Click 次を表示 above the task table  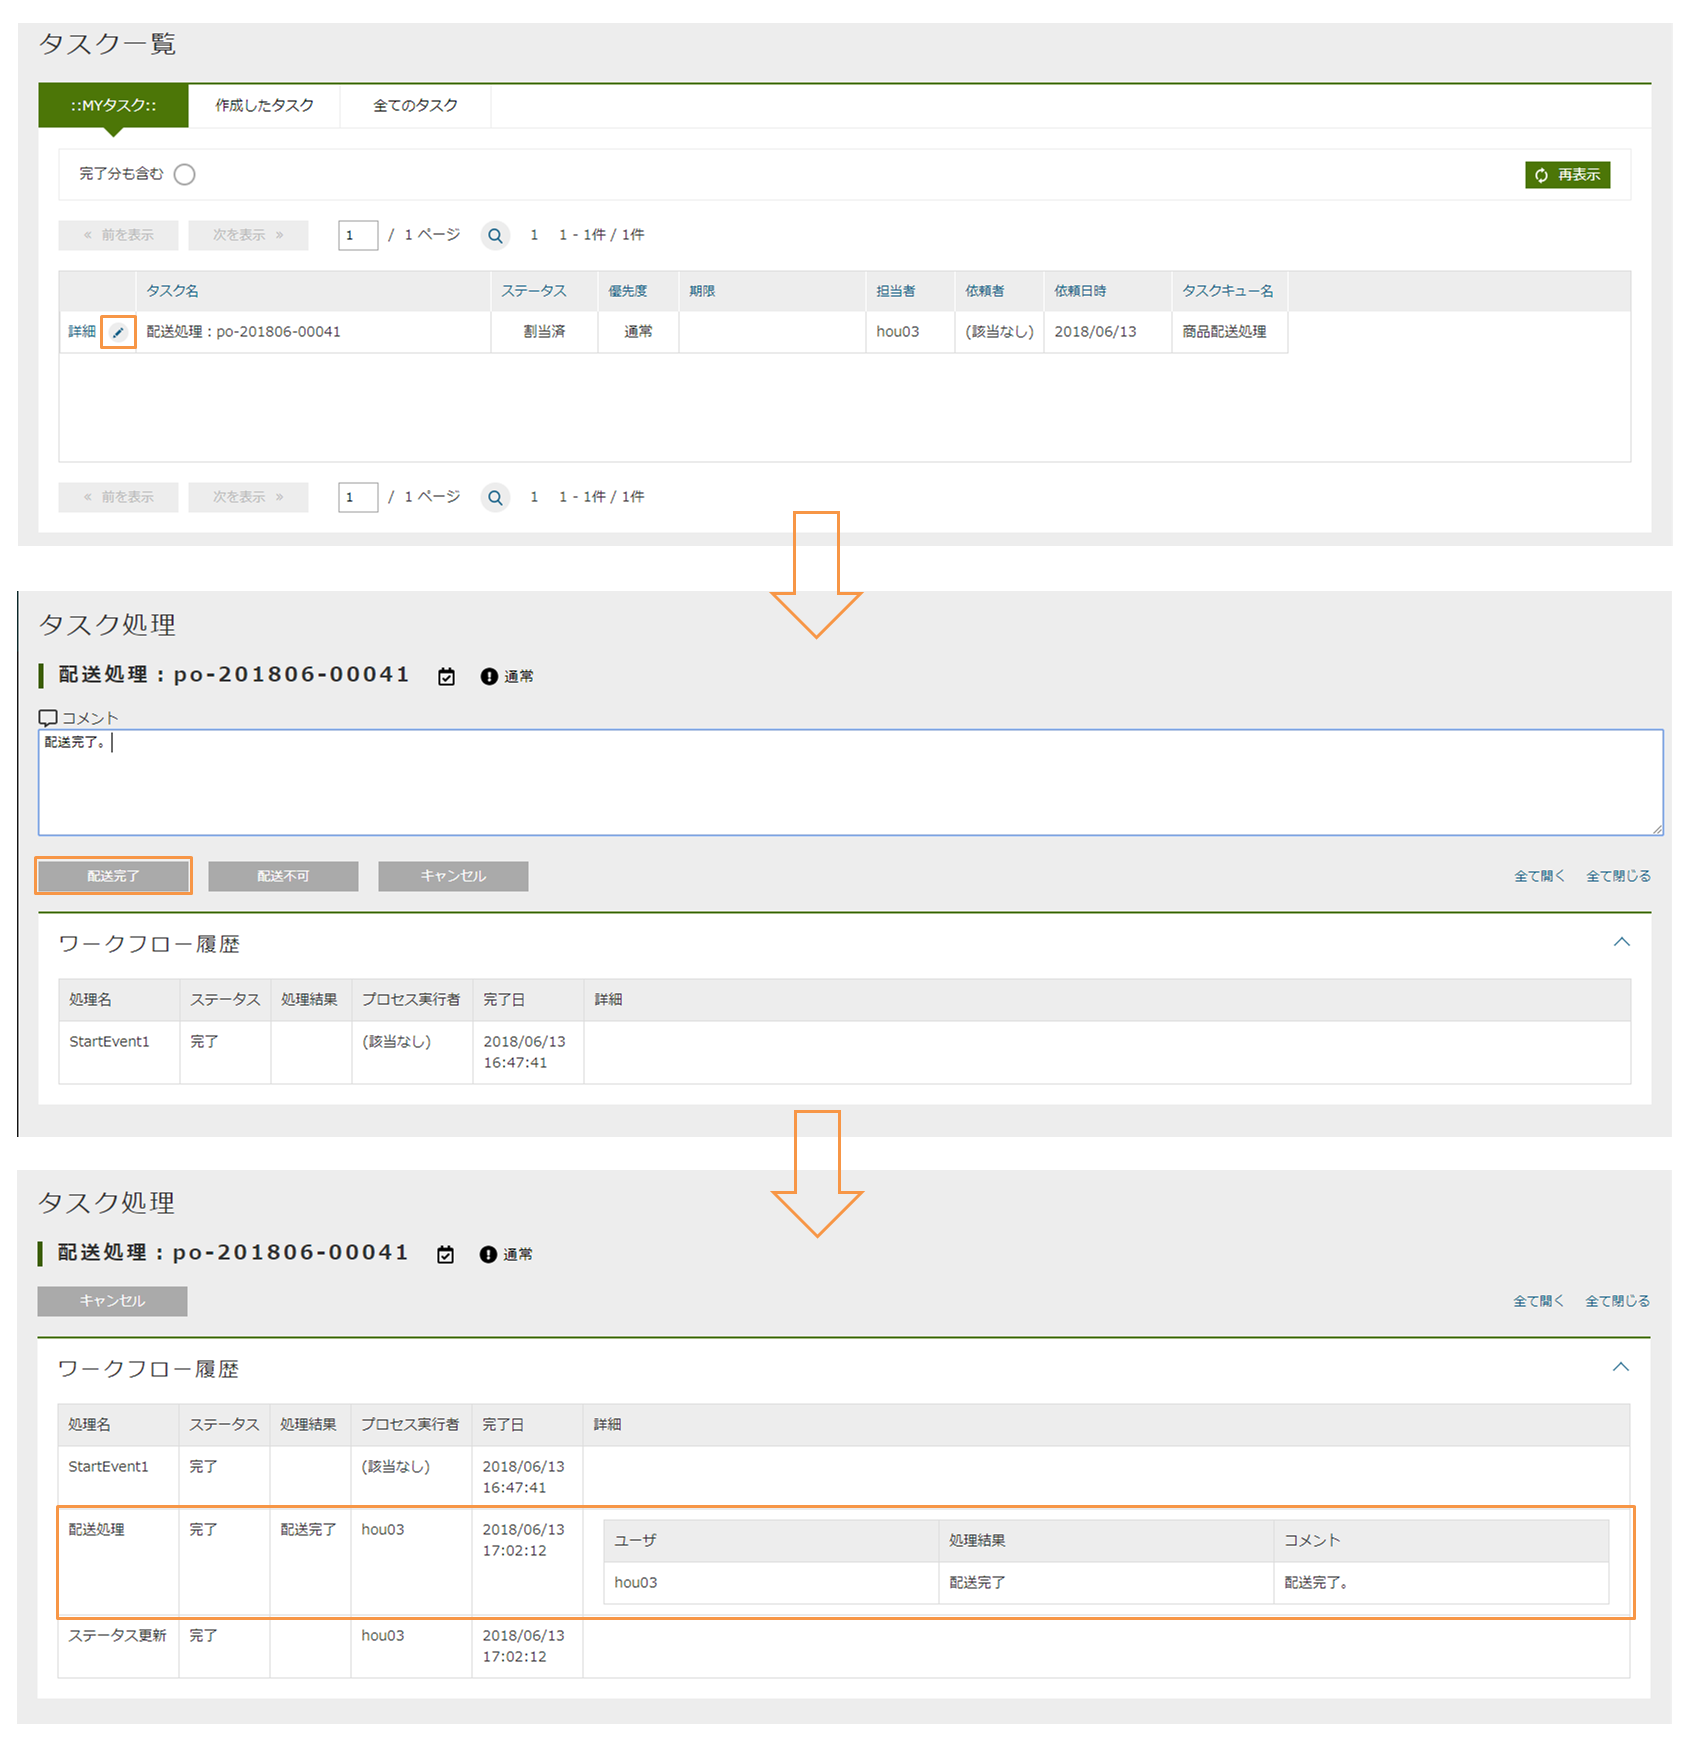[x=248, y=236]
